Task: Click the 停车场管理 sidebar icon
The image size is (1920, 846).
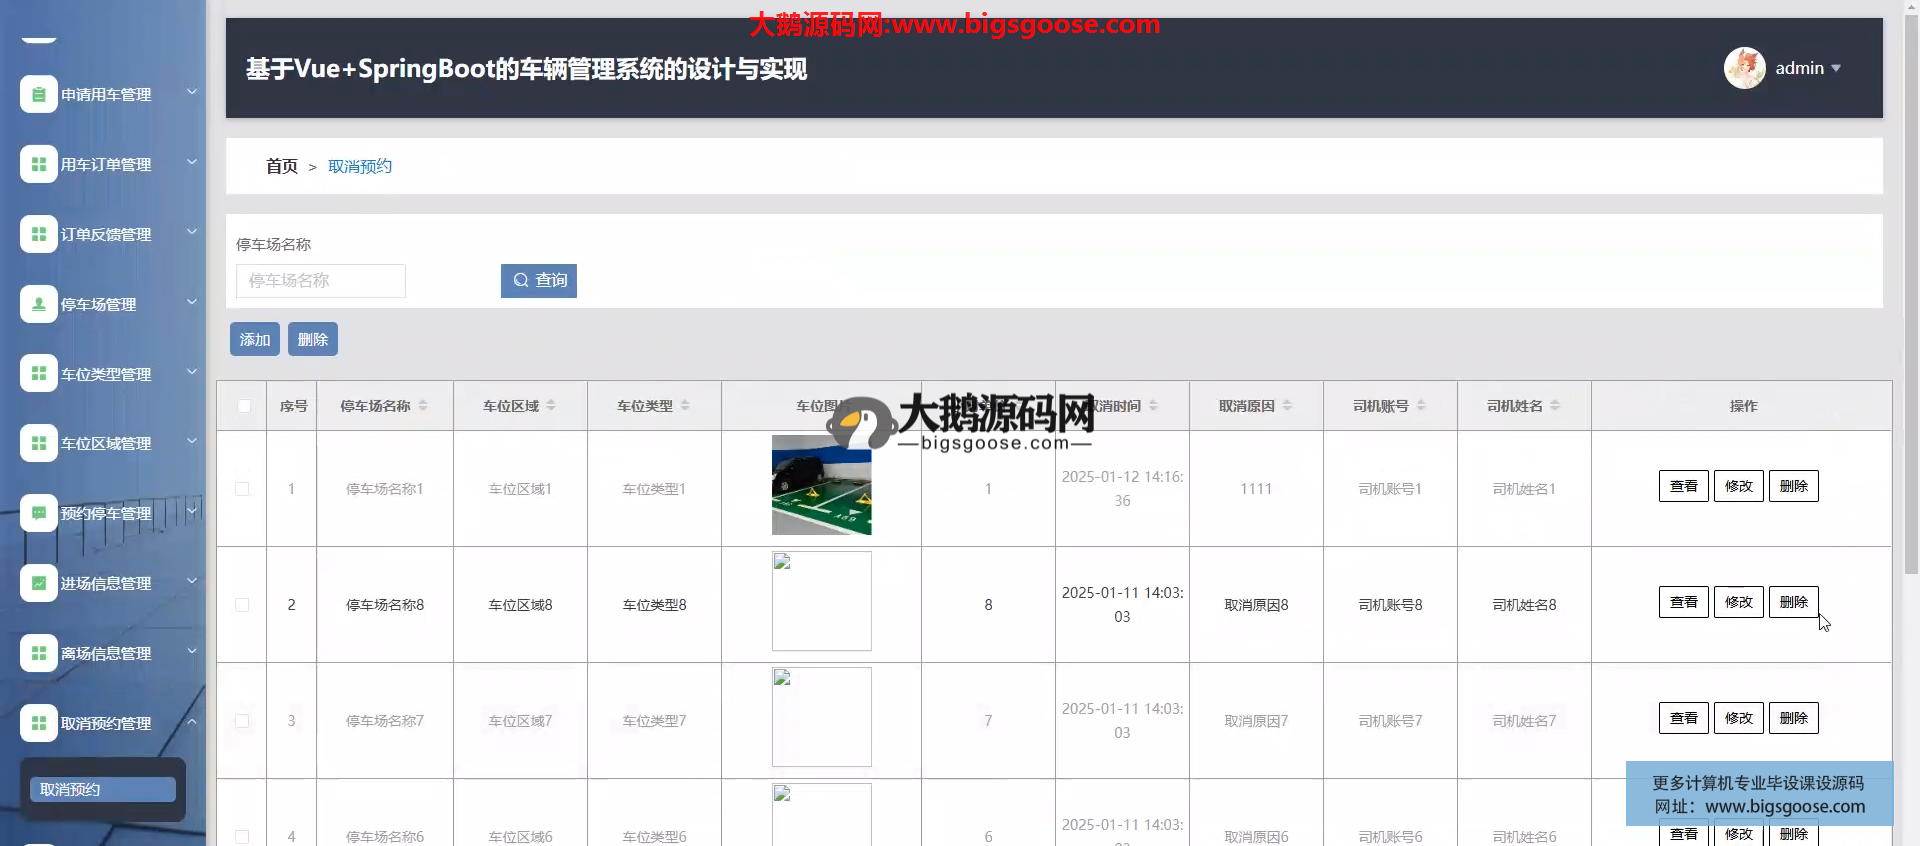Action: click(38, 304)
